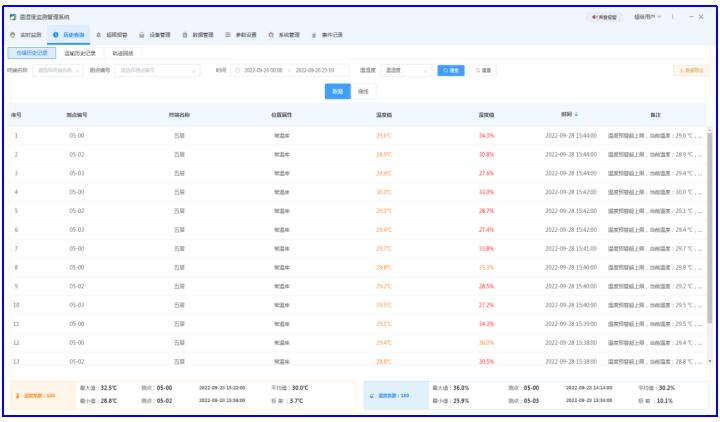
Task: Expand the 温湿度 type dropdown
Action: tap(406, 71)
